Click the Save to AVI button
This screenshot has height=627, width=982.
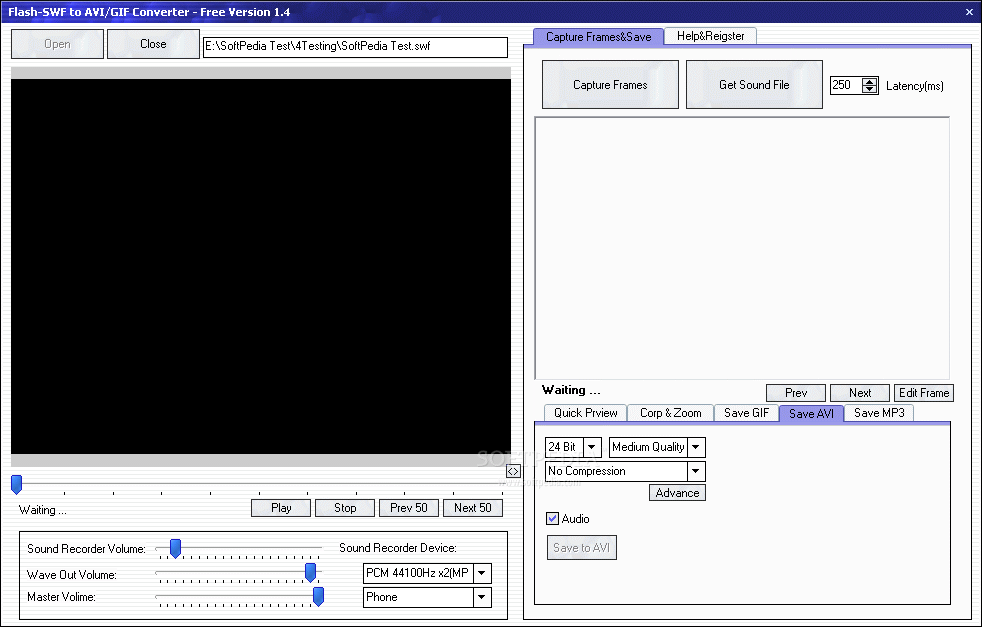(x=581, y=547)
